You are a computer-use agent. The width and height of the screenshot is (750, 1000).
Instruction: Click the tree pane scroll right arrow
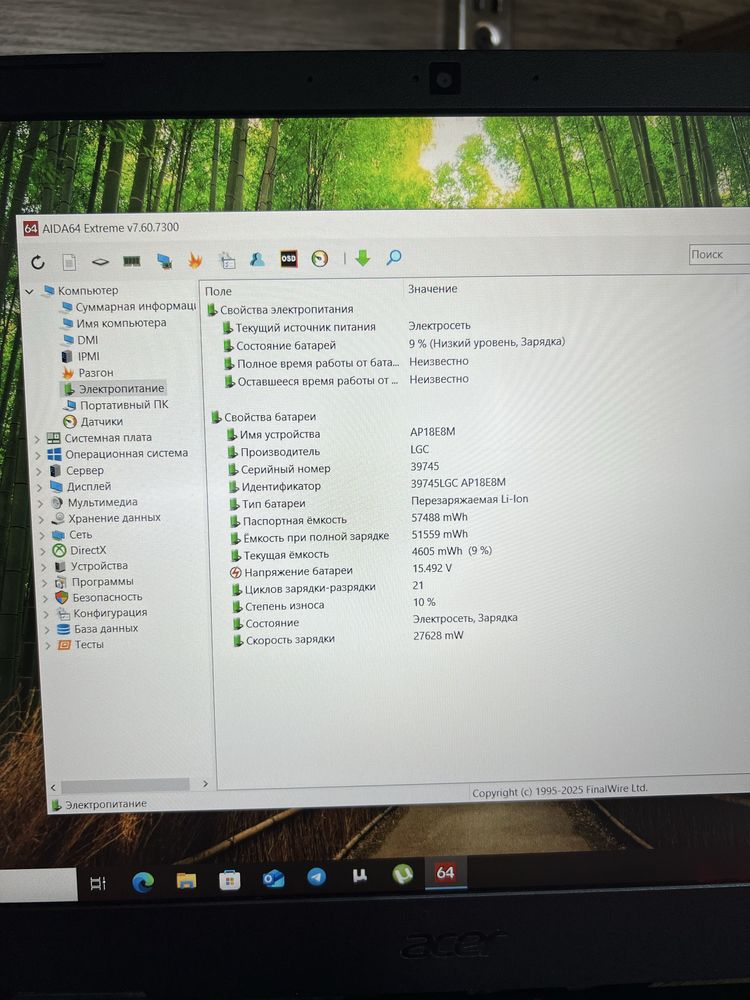click(205, 784)
